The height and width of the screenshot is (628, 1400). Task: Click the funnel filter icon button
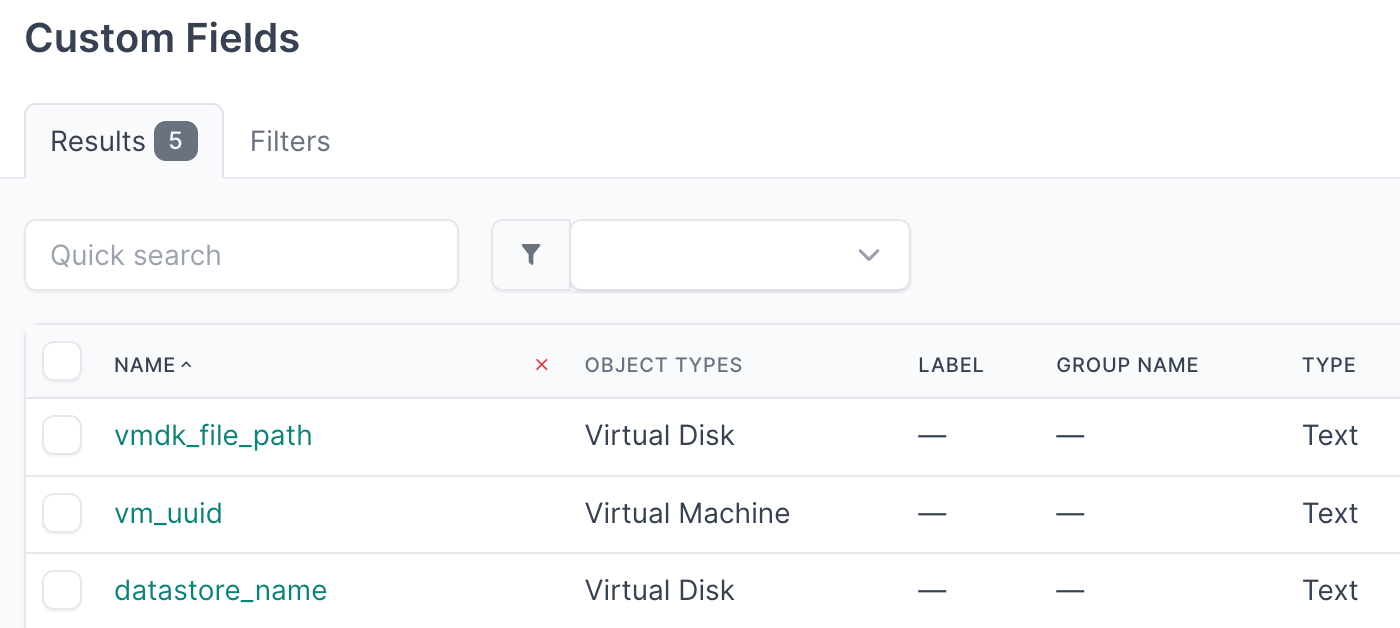click(531, 255)
